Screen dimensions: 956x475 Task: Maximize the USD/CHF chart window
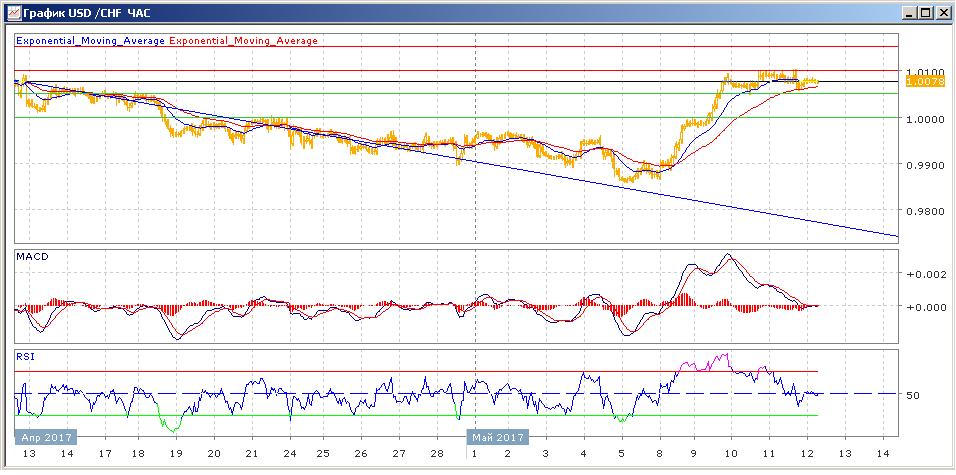(x=927, y=12)
